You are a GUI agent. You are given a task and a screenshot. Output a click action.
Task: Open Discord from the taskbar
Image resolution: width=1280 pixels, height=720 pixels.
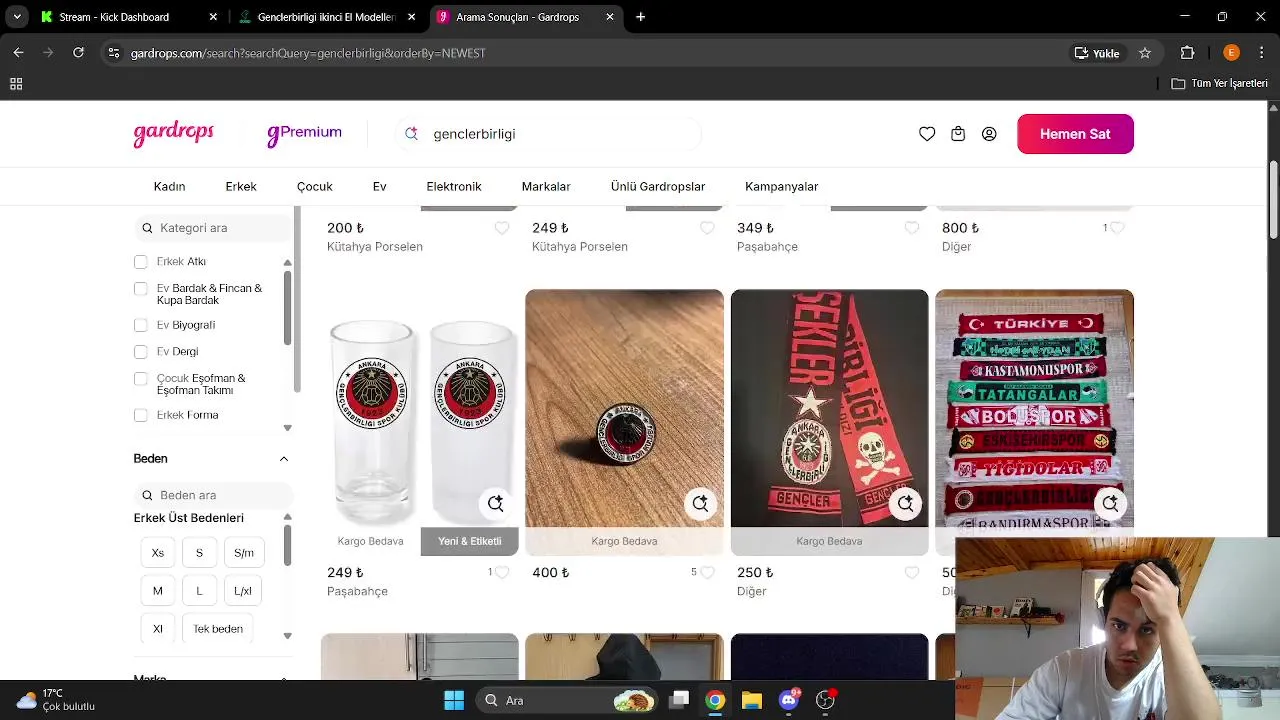click(x=789, y=700)
